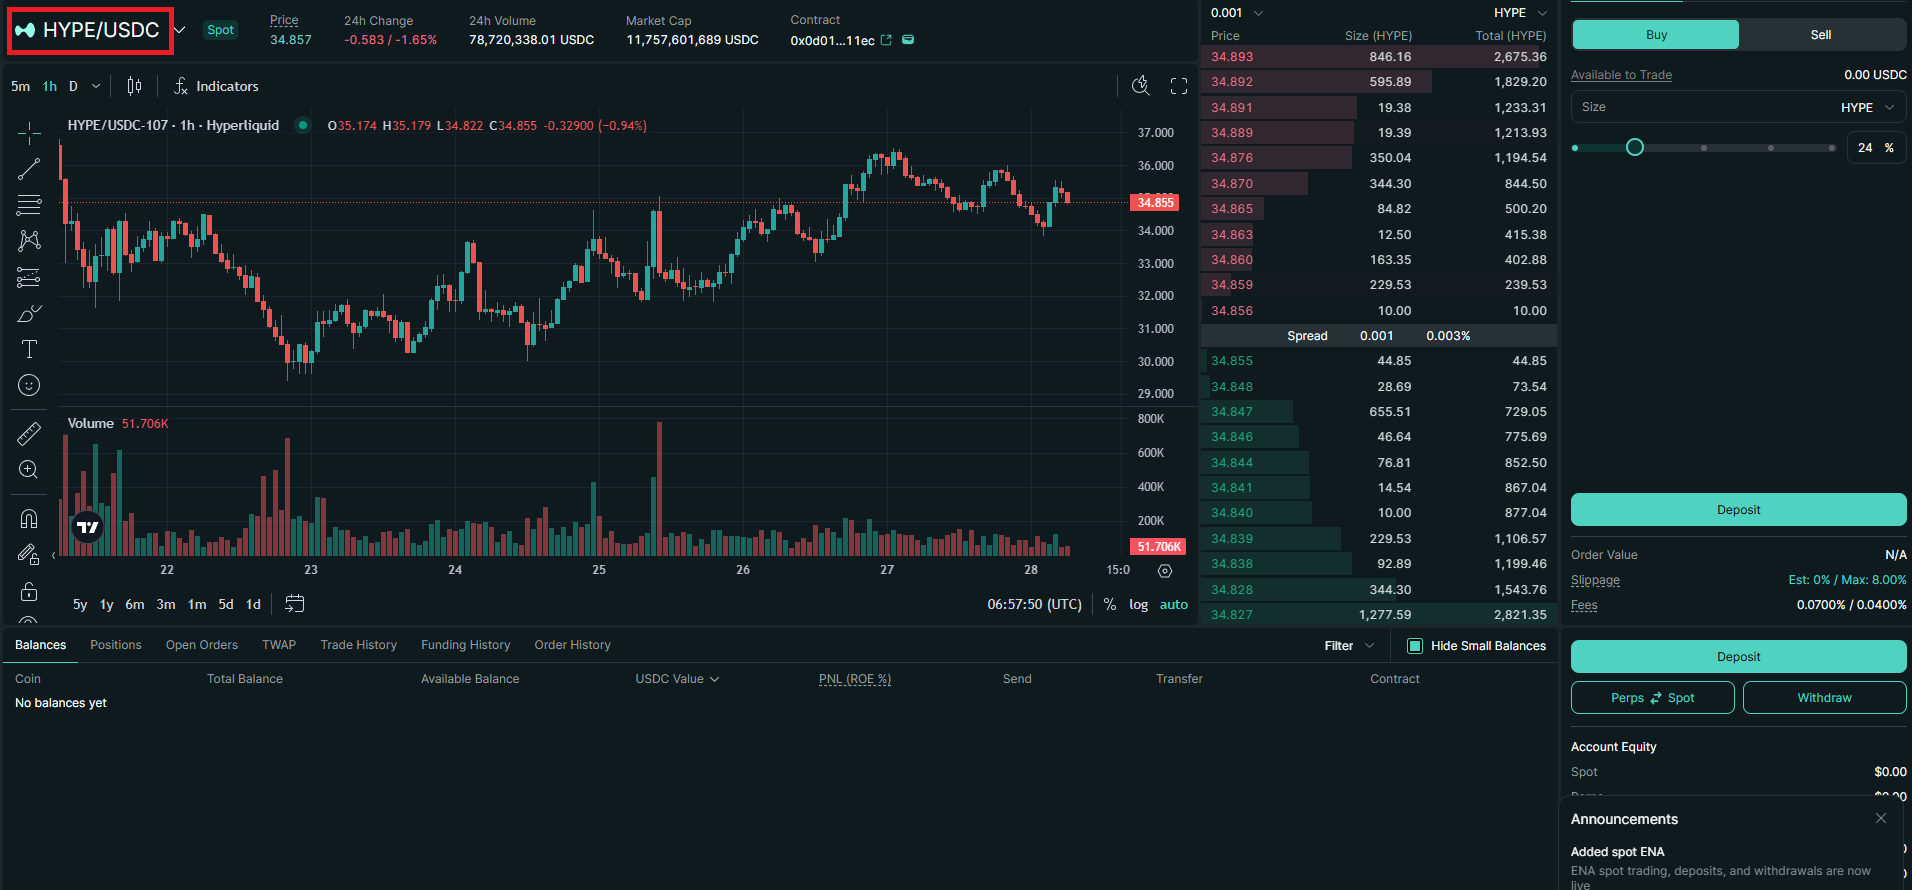
Task: Click the order size slider handle
Action: [1635, 148]
